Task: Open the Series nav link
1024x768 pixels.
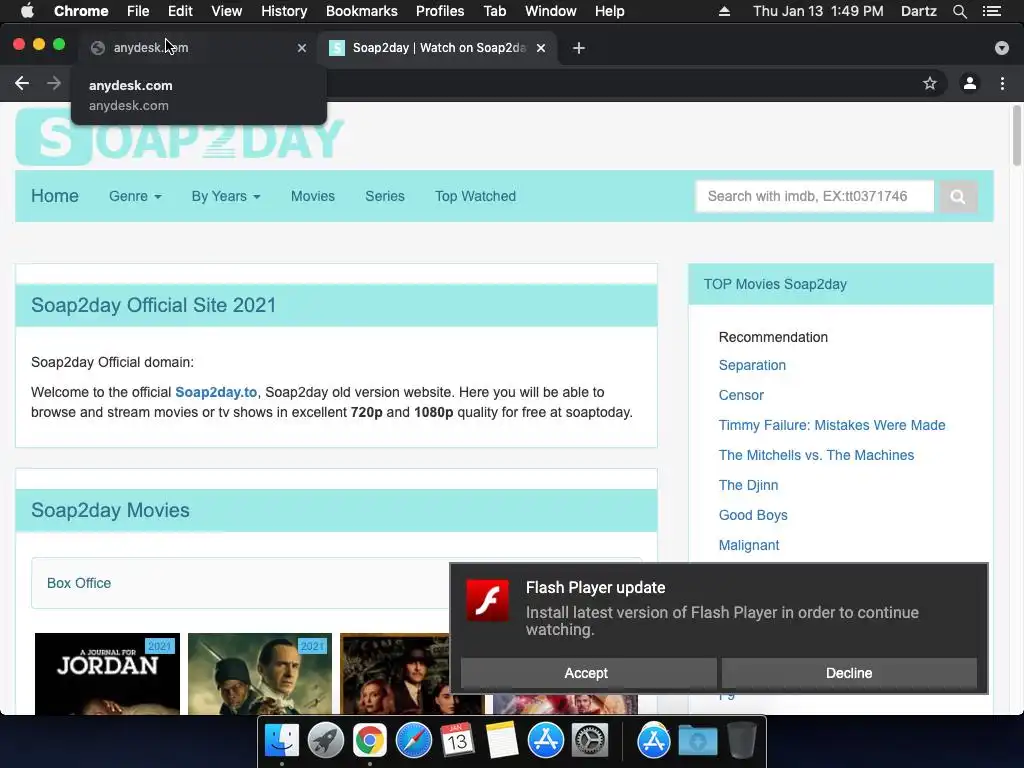Action: 385,196
